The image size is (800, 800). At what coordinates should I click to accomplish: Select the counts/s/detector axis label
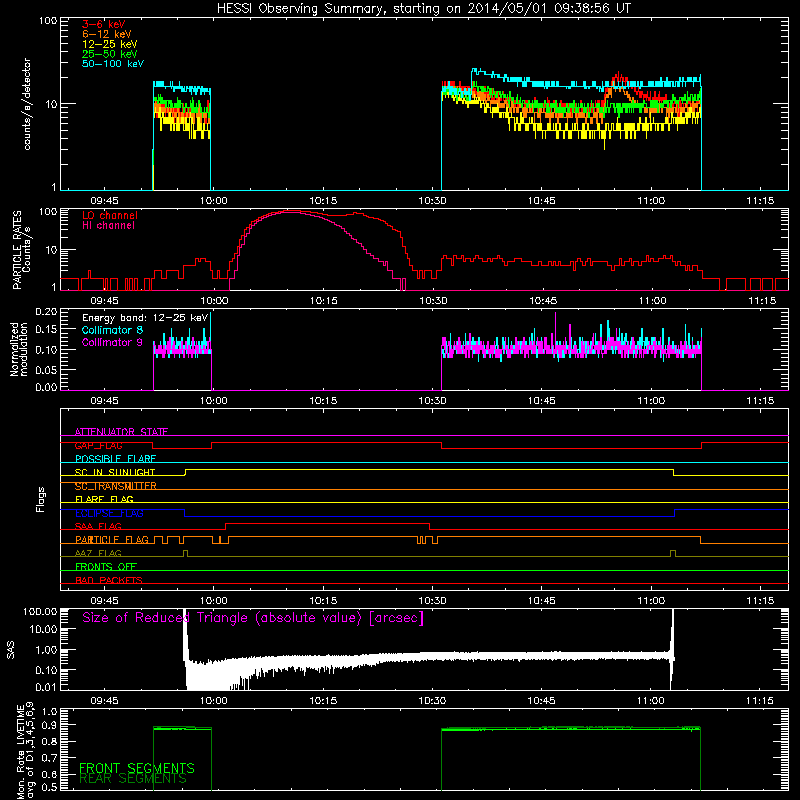pos(27,104)
